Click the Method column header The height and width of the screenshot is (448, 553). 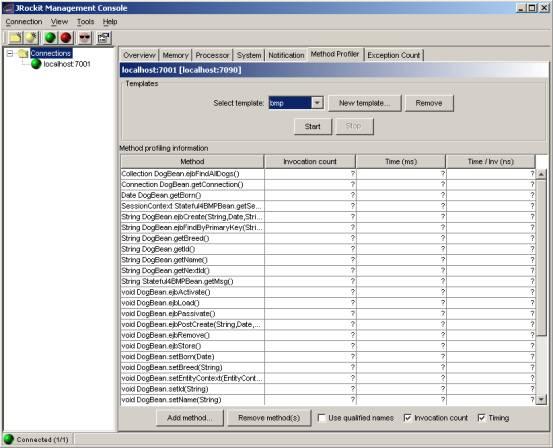click(192, 162)
